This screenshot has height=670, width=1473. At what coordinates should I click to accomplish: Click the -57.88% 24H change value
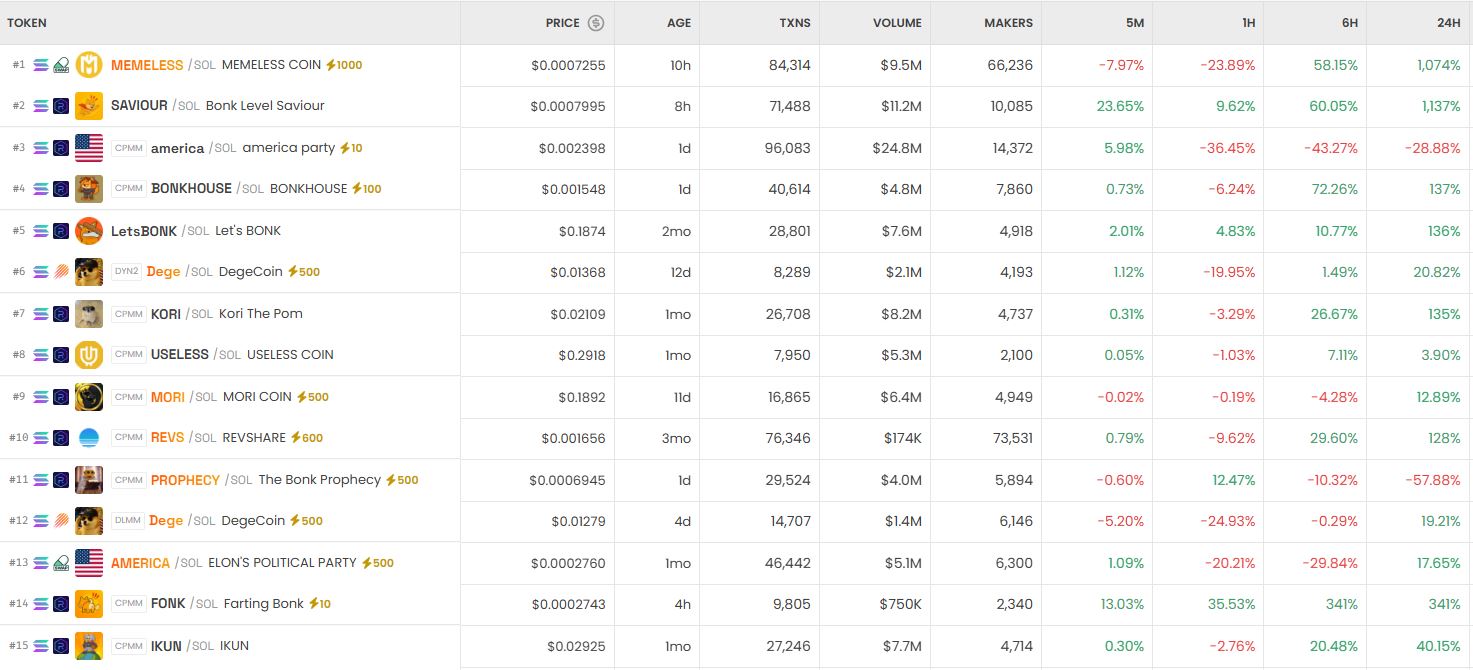coord(1432,480)
